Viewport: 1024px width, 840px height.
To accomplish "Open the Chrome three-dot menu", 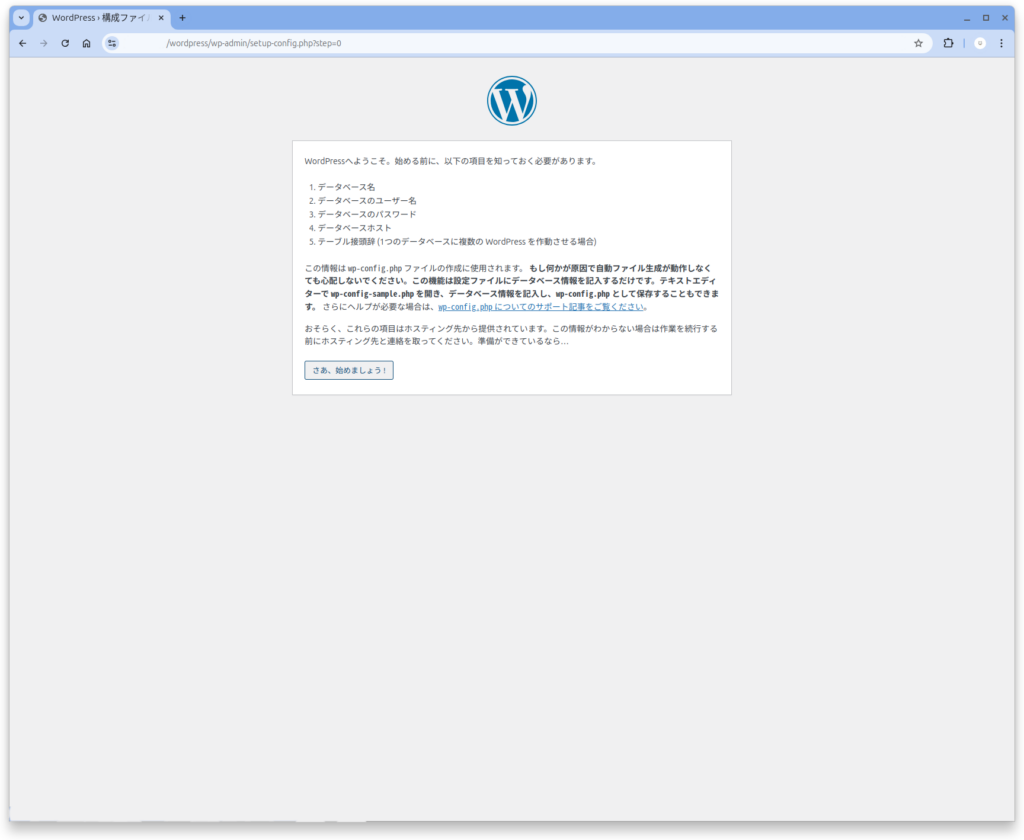I will (1001, 43).
